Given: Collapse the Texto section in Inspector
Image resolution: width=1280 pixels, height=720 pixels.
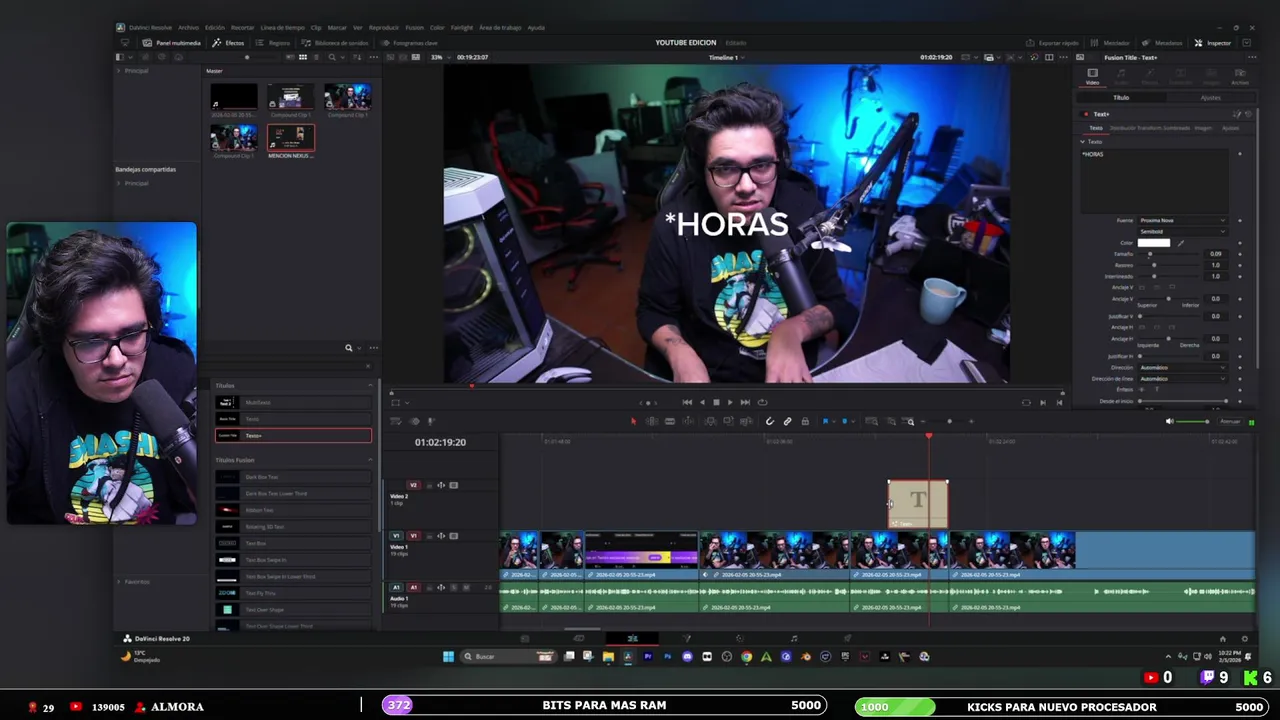Looking at the screenshot, I should click(x=1082, y=142).
